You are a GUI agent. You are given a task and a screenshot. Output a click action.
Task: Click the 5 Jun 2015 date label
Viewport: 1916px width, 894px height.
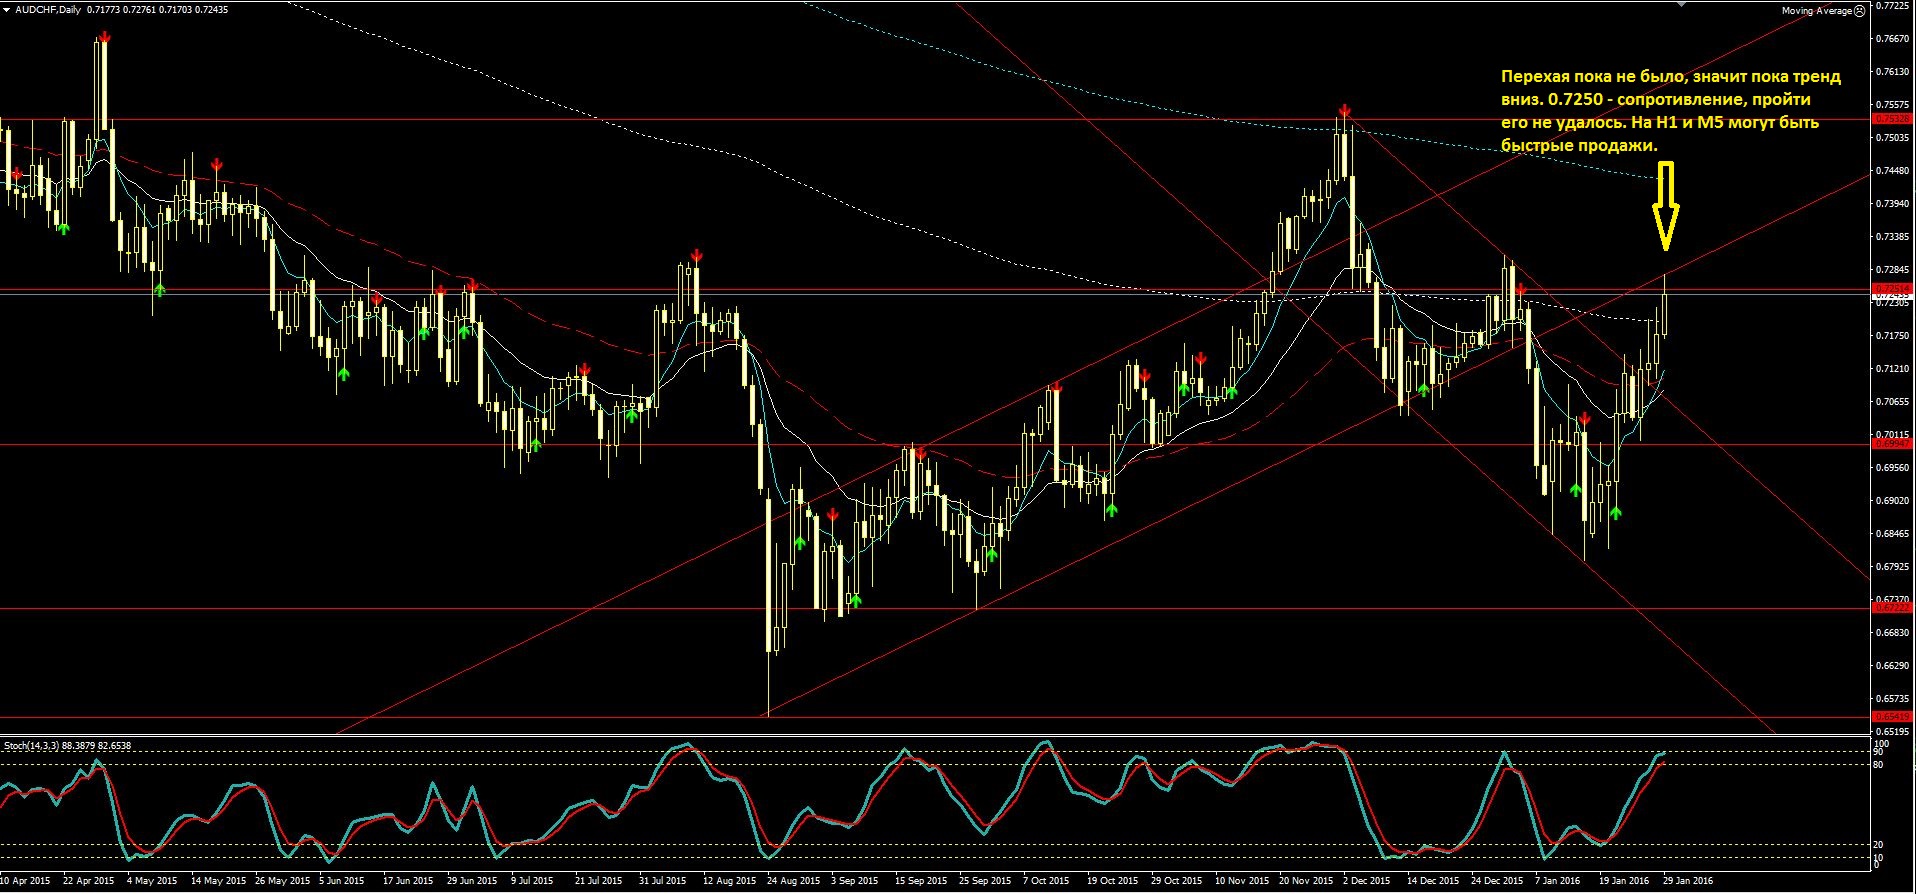coord(343,882)
